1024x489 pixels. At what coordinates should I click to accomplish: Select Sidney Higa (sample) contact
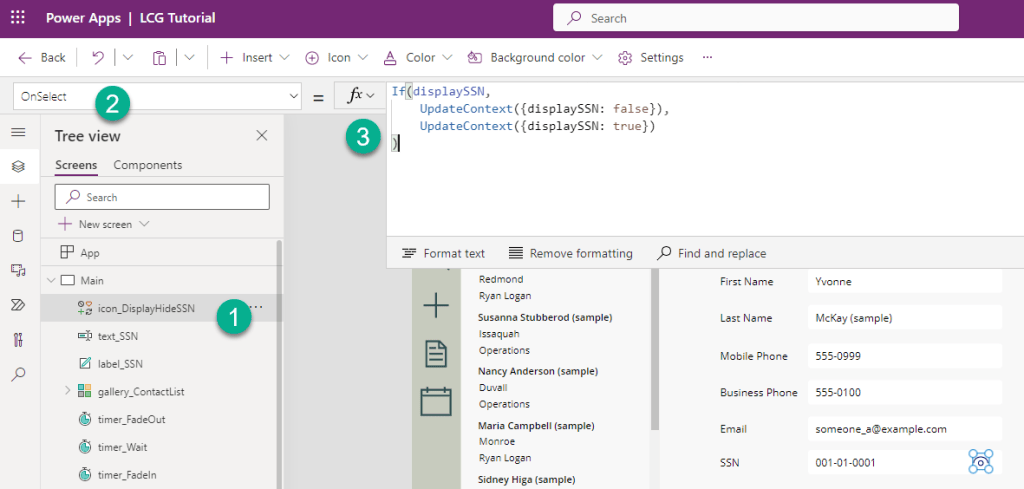526,480
